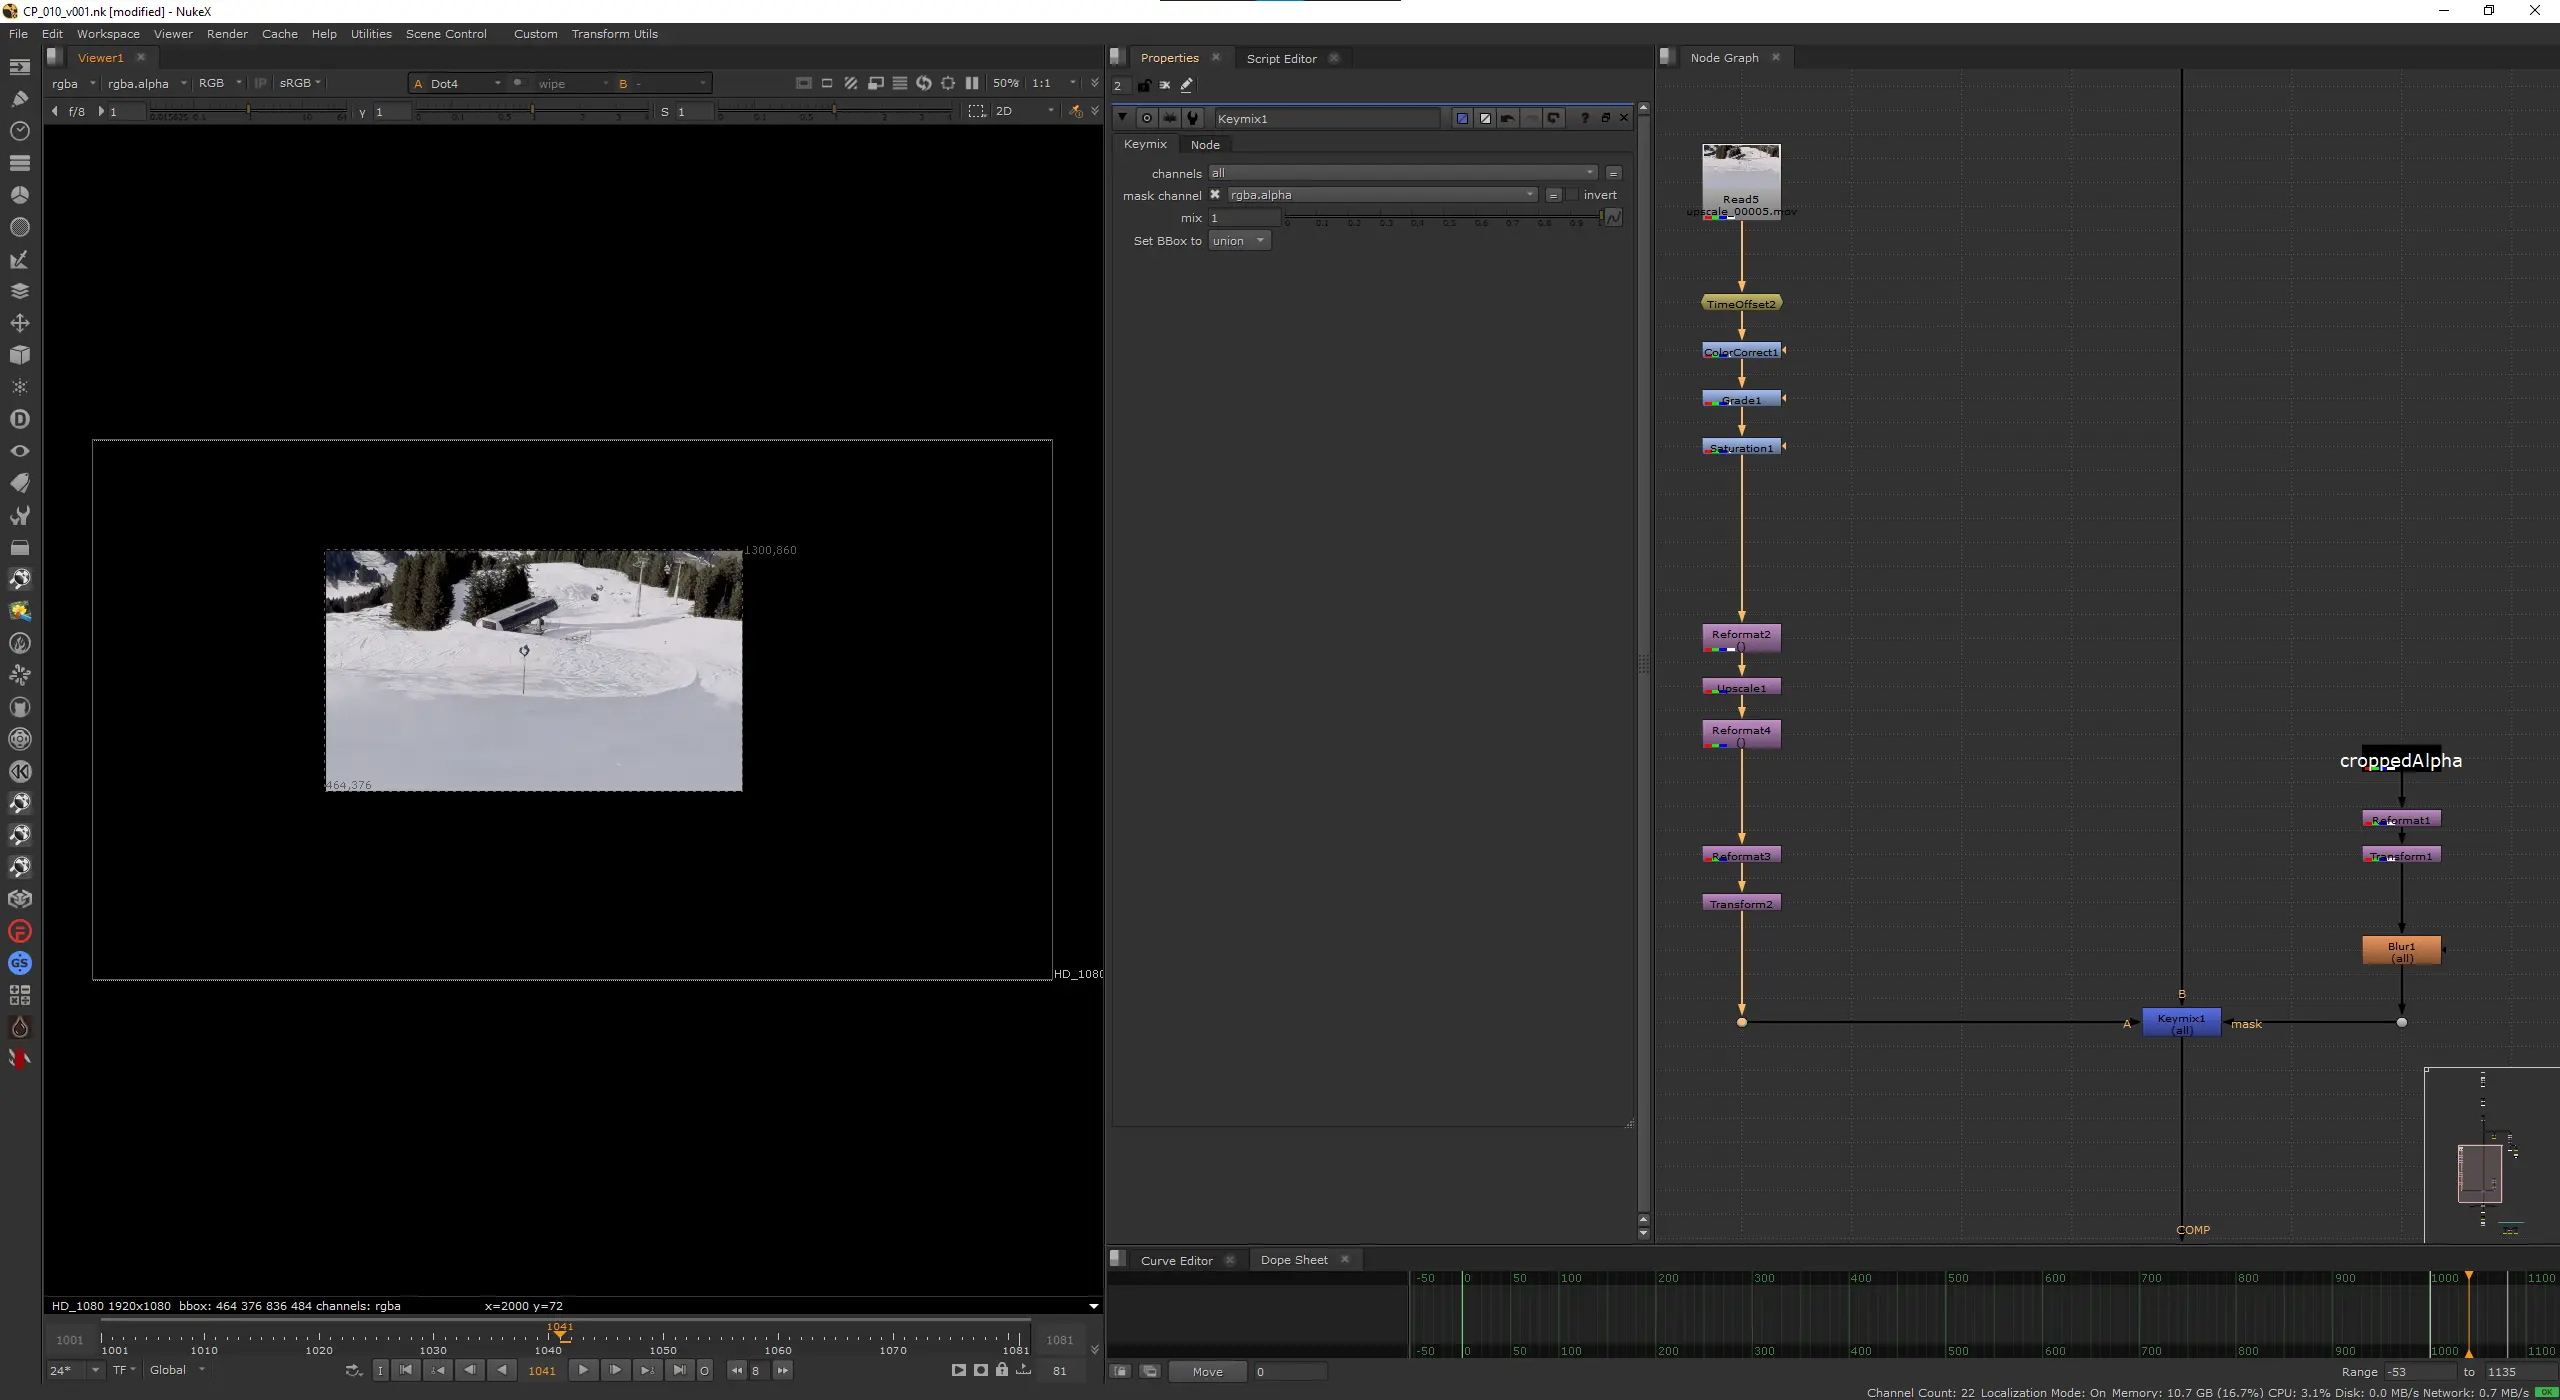Open the Render menu

227,34
